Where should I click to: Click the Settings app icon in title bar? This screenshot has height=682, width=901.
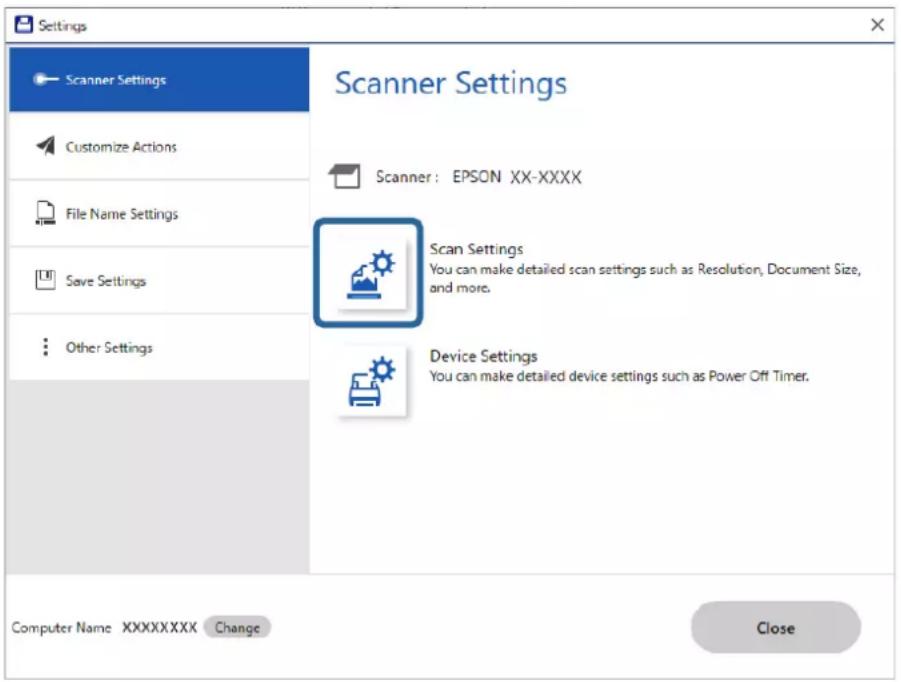[24, 25]
